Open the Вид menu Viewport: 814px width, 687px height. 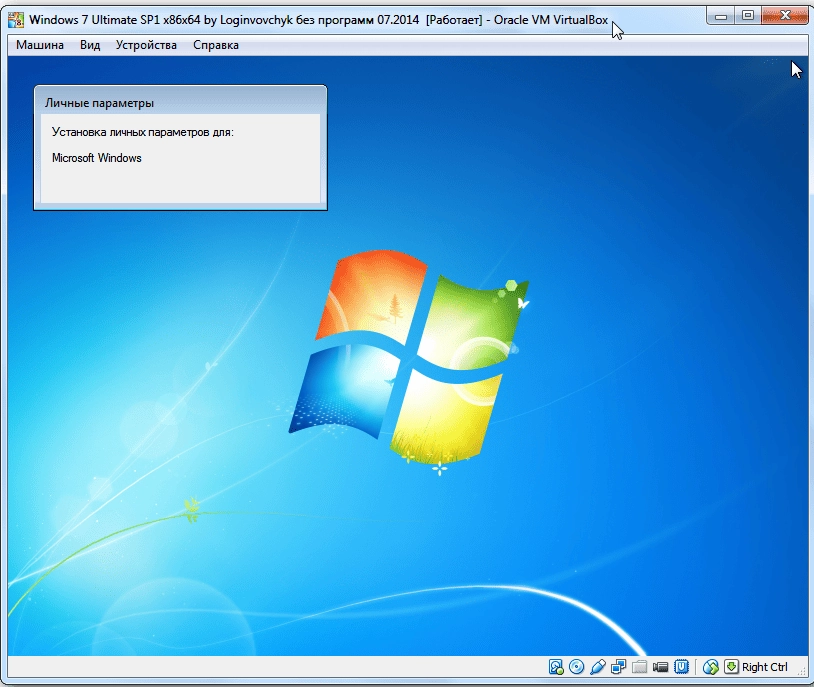[90, 45]
